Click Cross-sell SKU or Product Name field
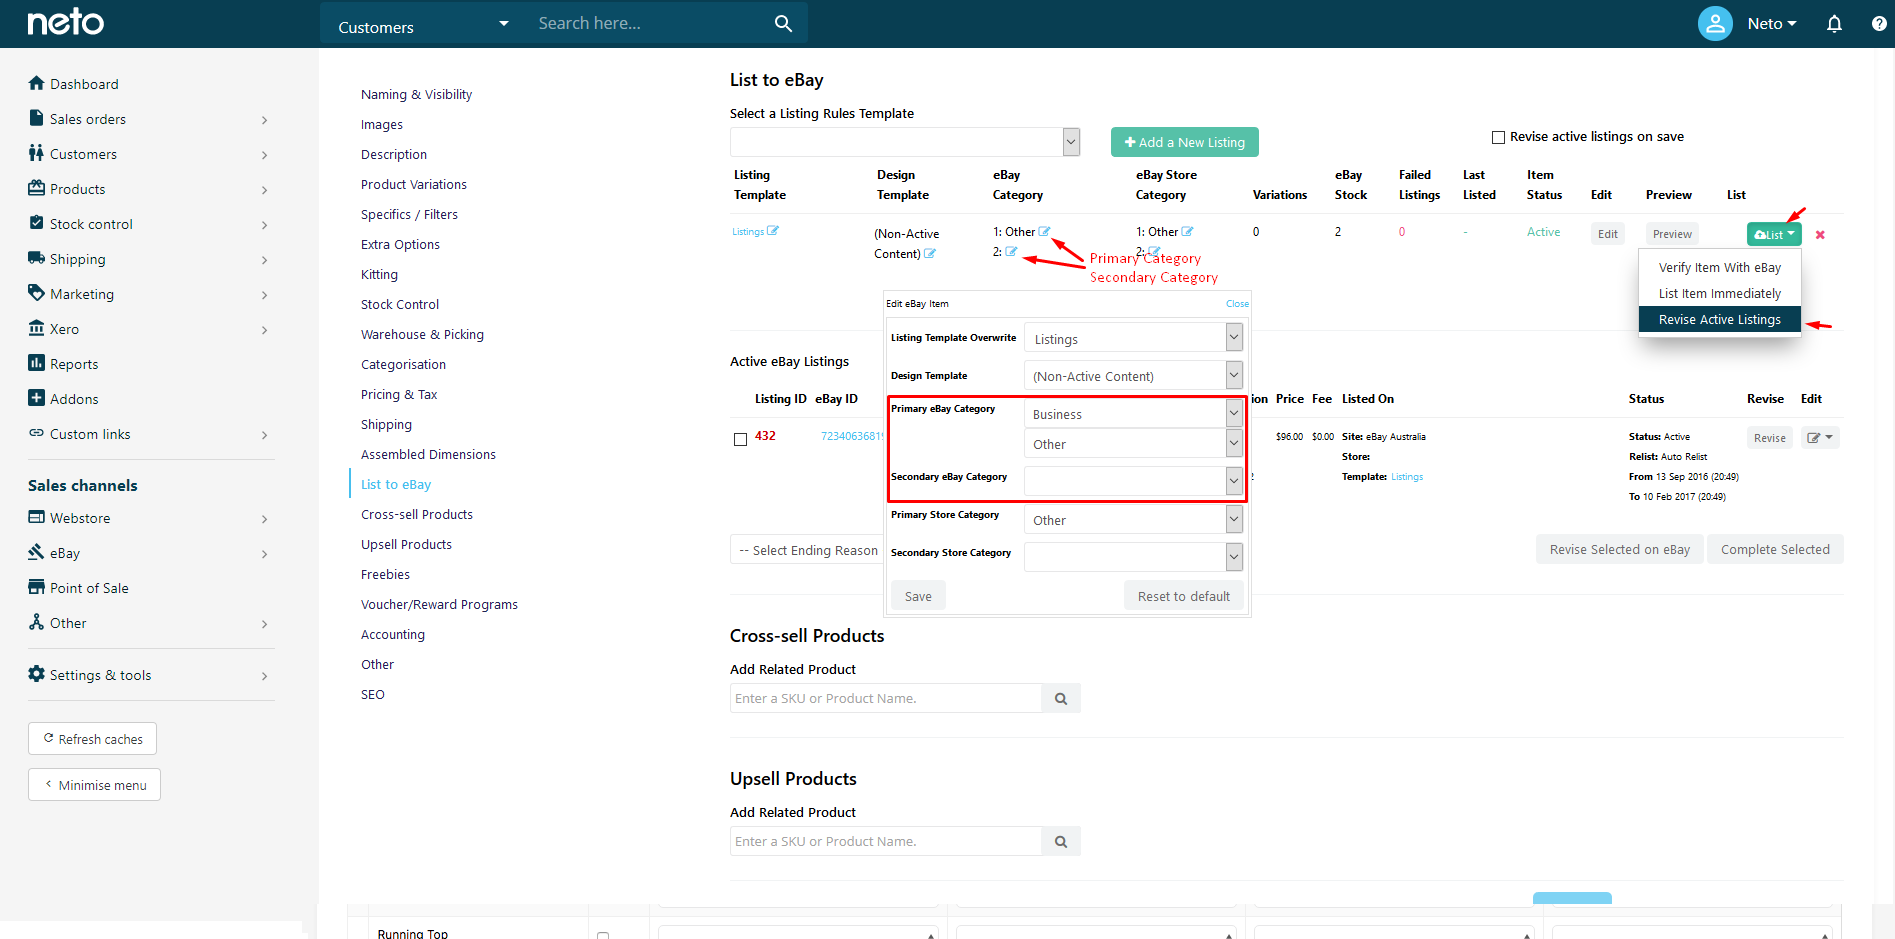The image size is (1895, 939). click(886, 698)
